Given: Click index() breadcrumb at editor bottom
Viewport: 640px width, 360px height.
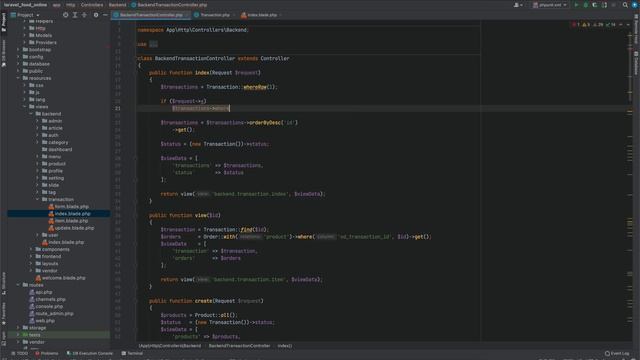Looking at the screenshot, I should (284, 346).
